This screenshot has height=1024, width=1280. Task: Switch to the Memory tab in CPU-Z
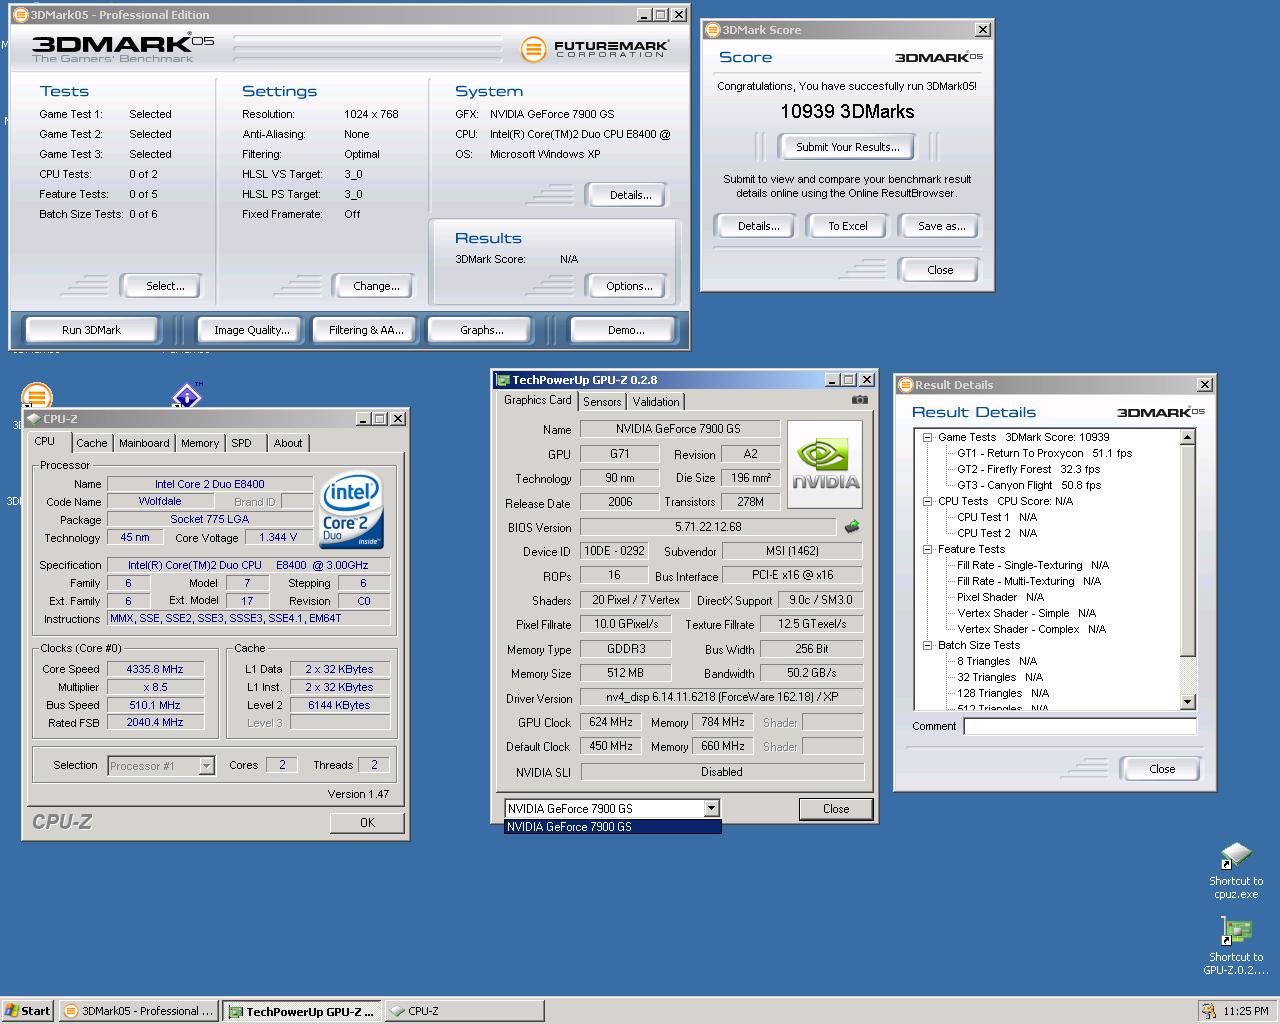[200, 443]
